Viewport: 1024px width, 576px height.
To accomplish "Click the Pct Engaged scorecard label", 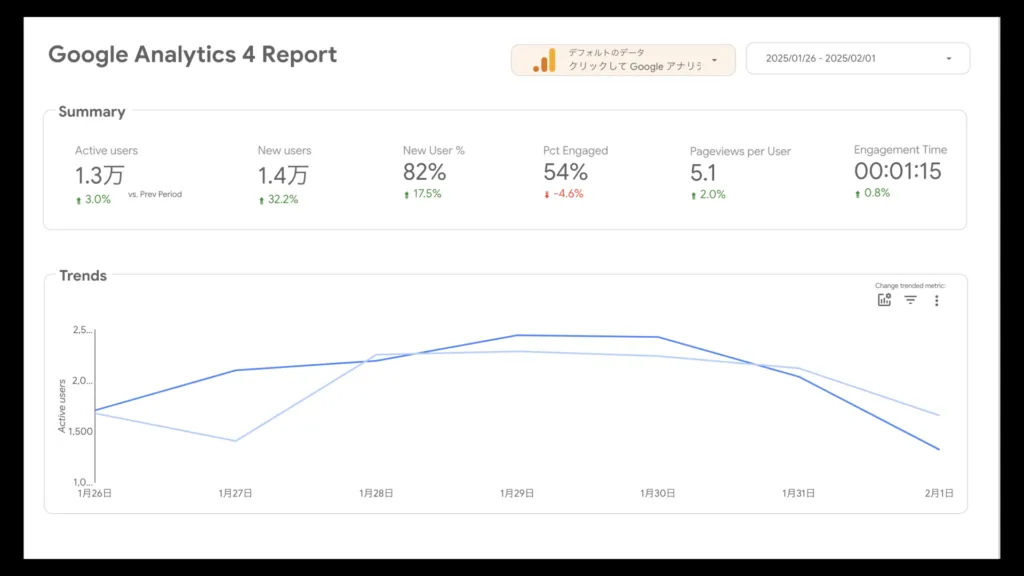I will click(x=575, y=150).
